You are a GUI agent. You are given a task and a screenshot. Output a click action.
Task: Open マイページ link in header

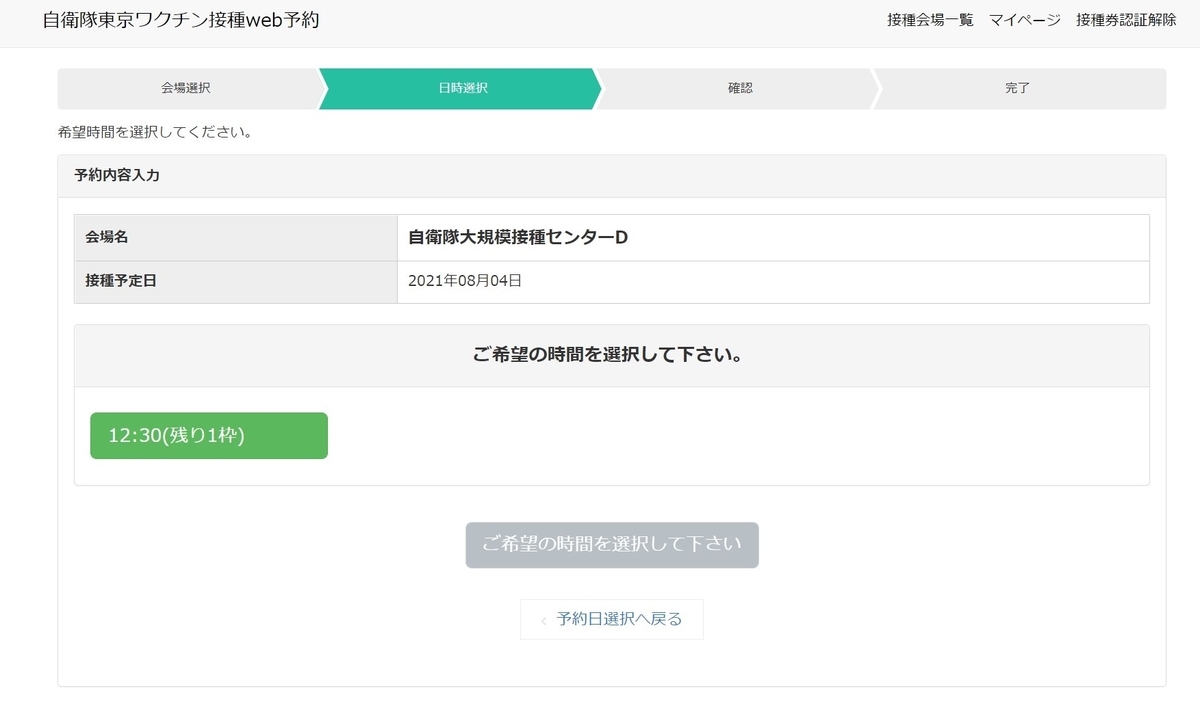point(1025,20)
